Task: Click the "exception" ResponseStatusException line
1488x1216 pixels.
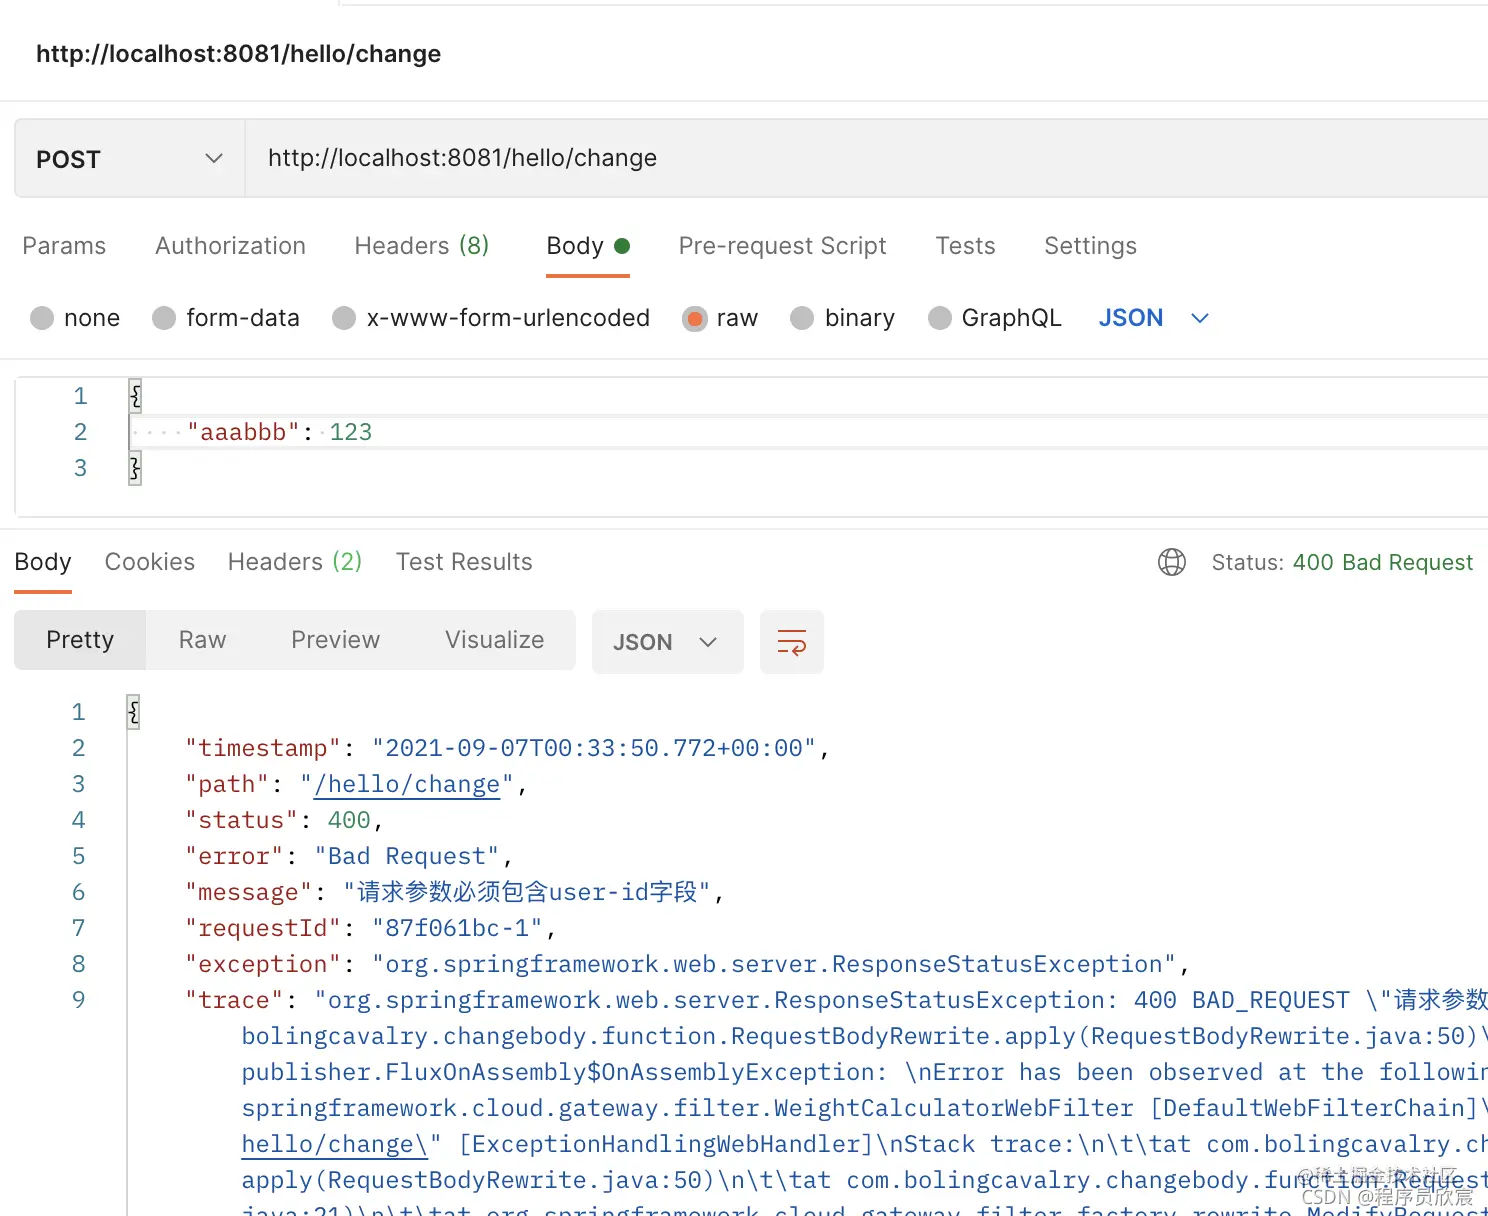Action: tap(687, 964)
